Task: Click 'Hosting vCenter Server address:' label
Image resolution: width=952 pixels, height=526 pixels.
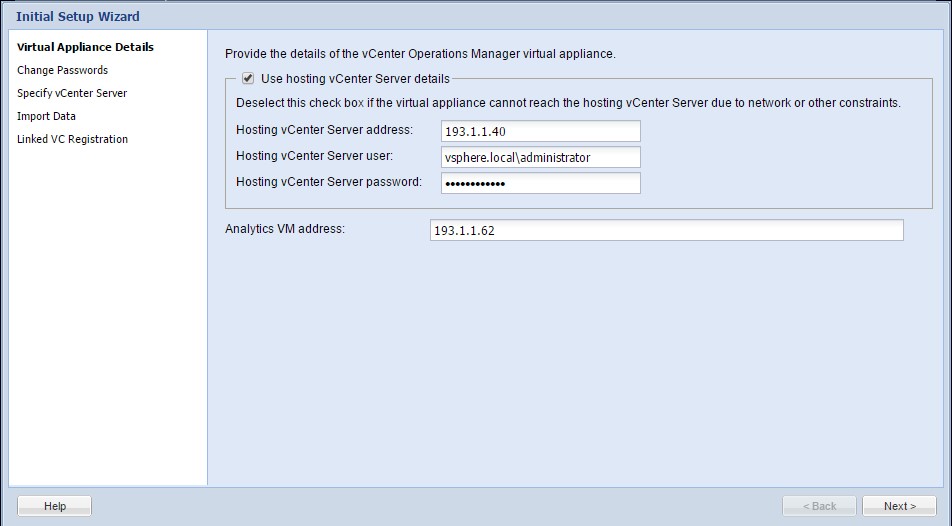Action: (324, 129)
